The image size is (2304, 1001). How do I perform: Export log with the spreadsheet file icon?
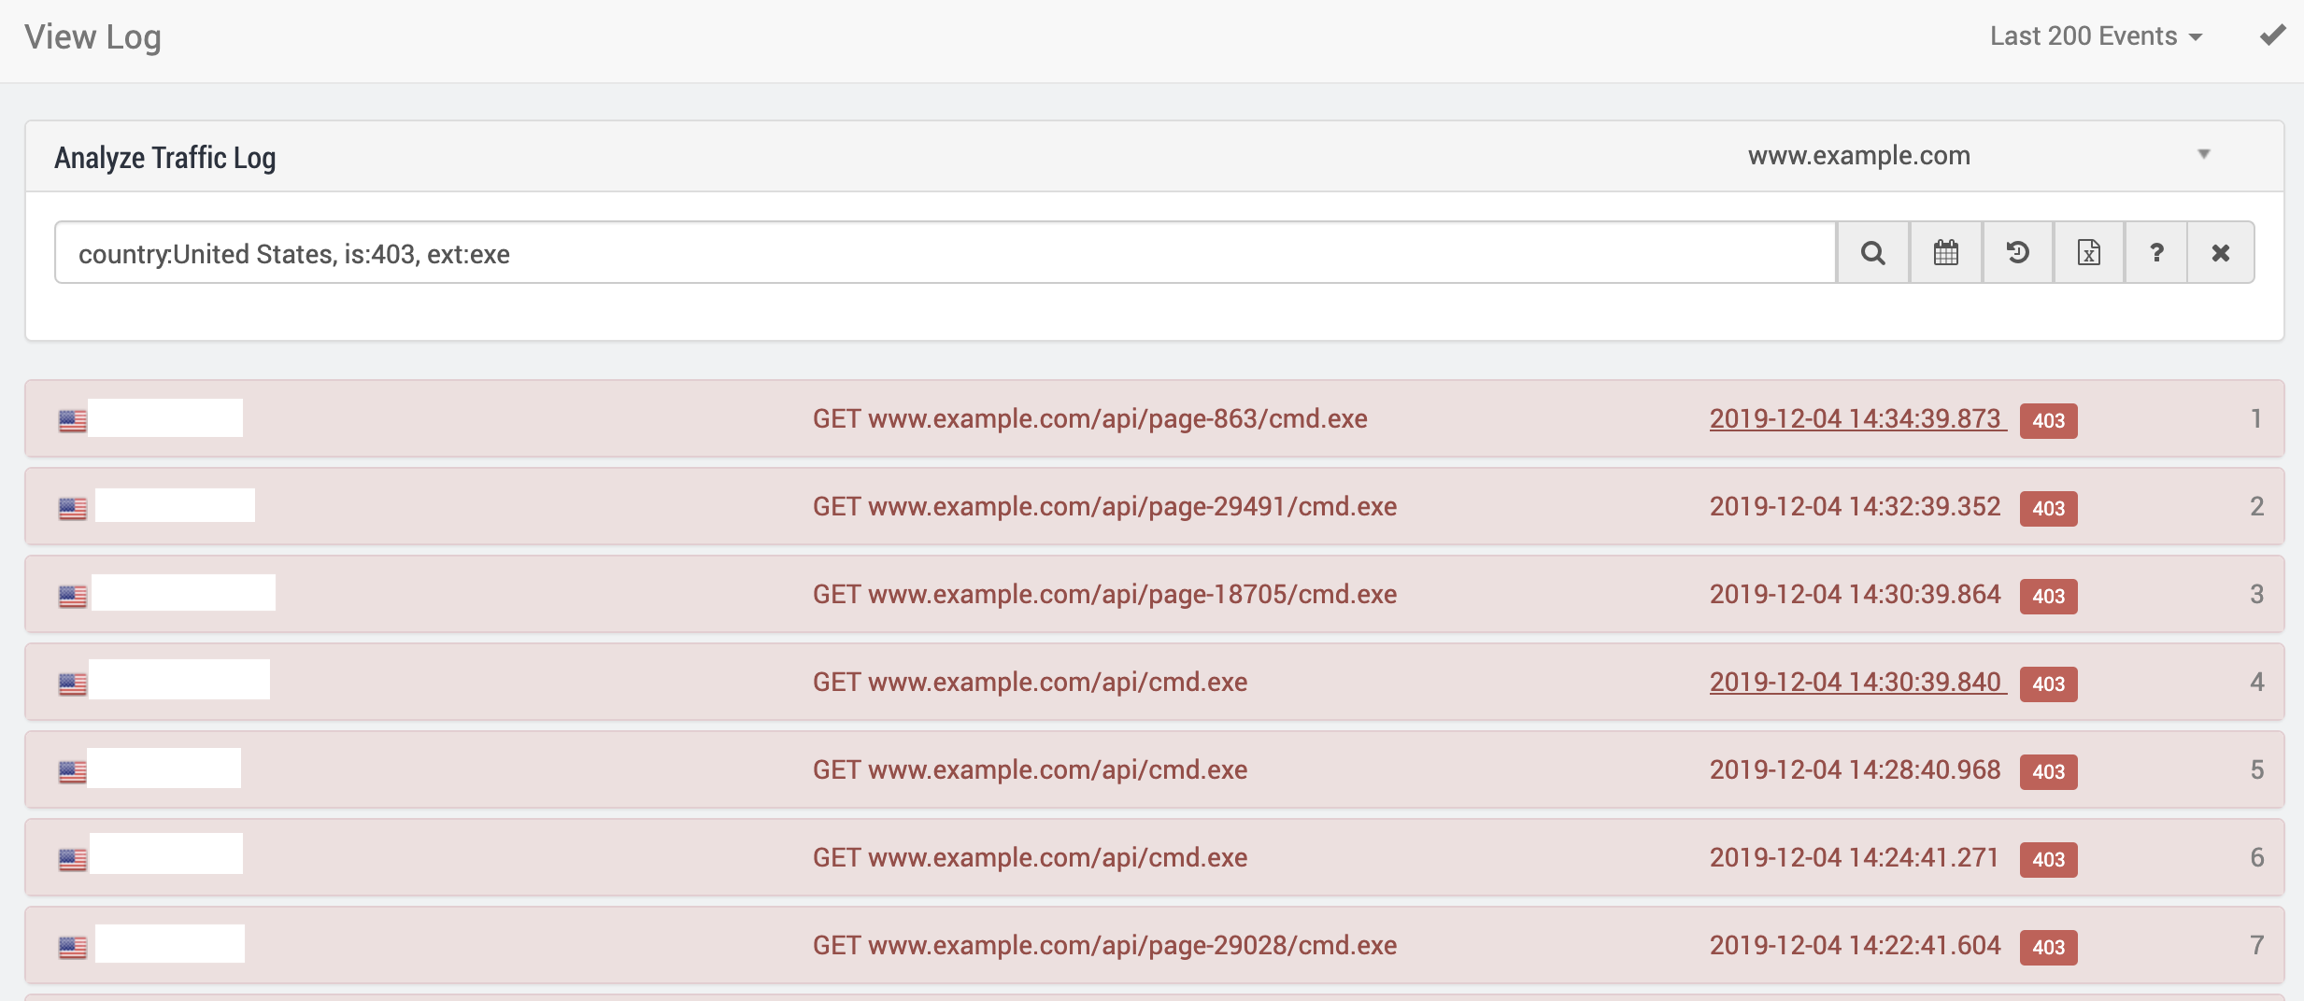point(2089,253)
